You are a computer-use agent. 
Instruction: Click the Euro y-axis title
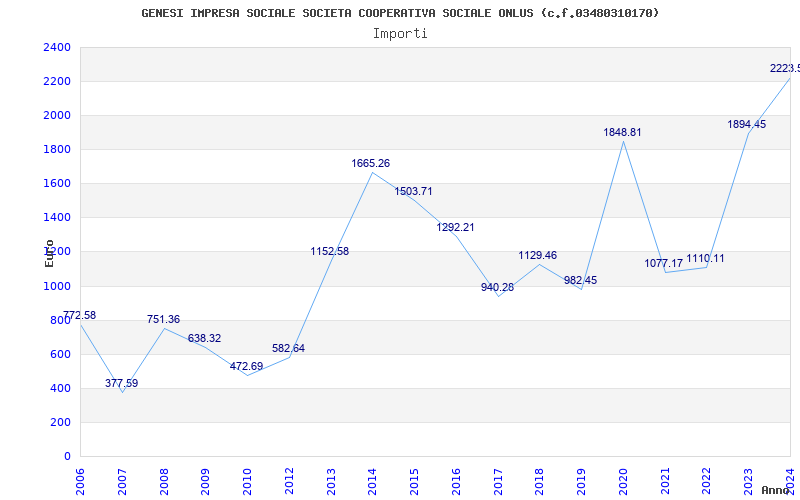[x=49, y=253]
